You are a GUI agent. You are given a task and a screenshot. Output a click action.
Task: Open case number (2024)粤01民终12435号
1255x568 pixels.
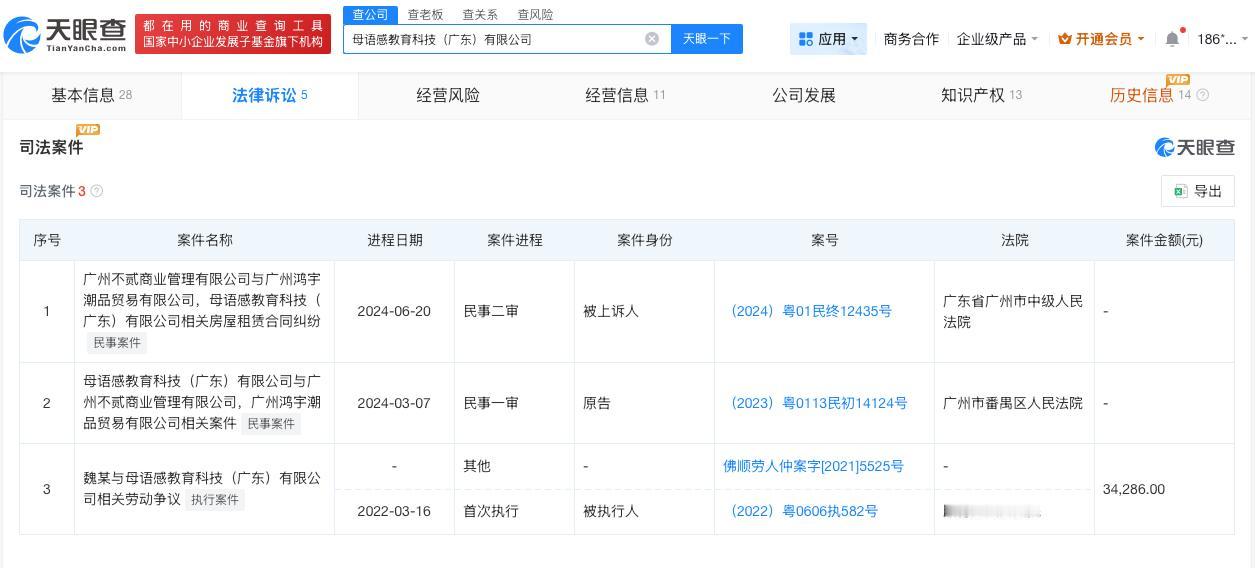(x=810, y=311)
